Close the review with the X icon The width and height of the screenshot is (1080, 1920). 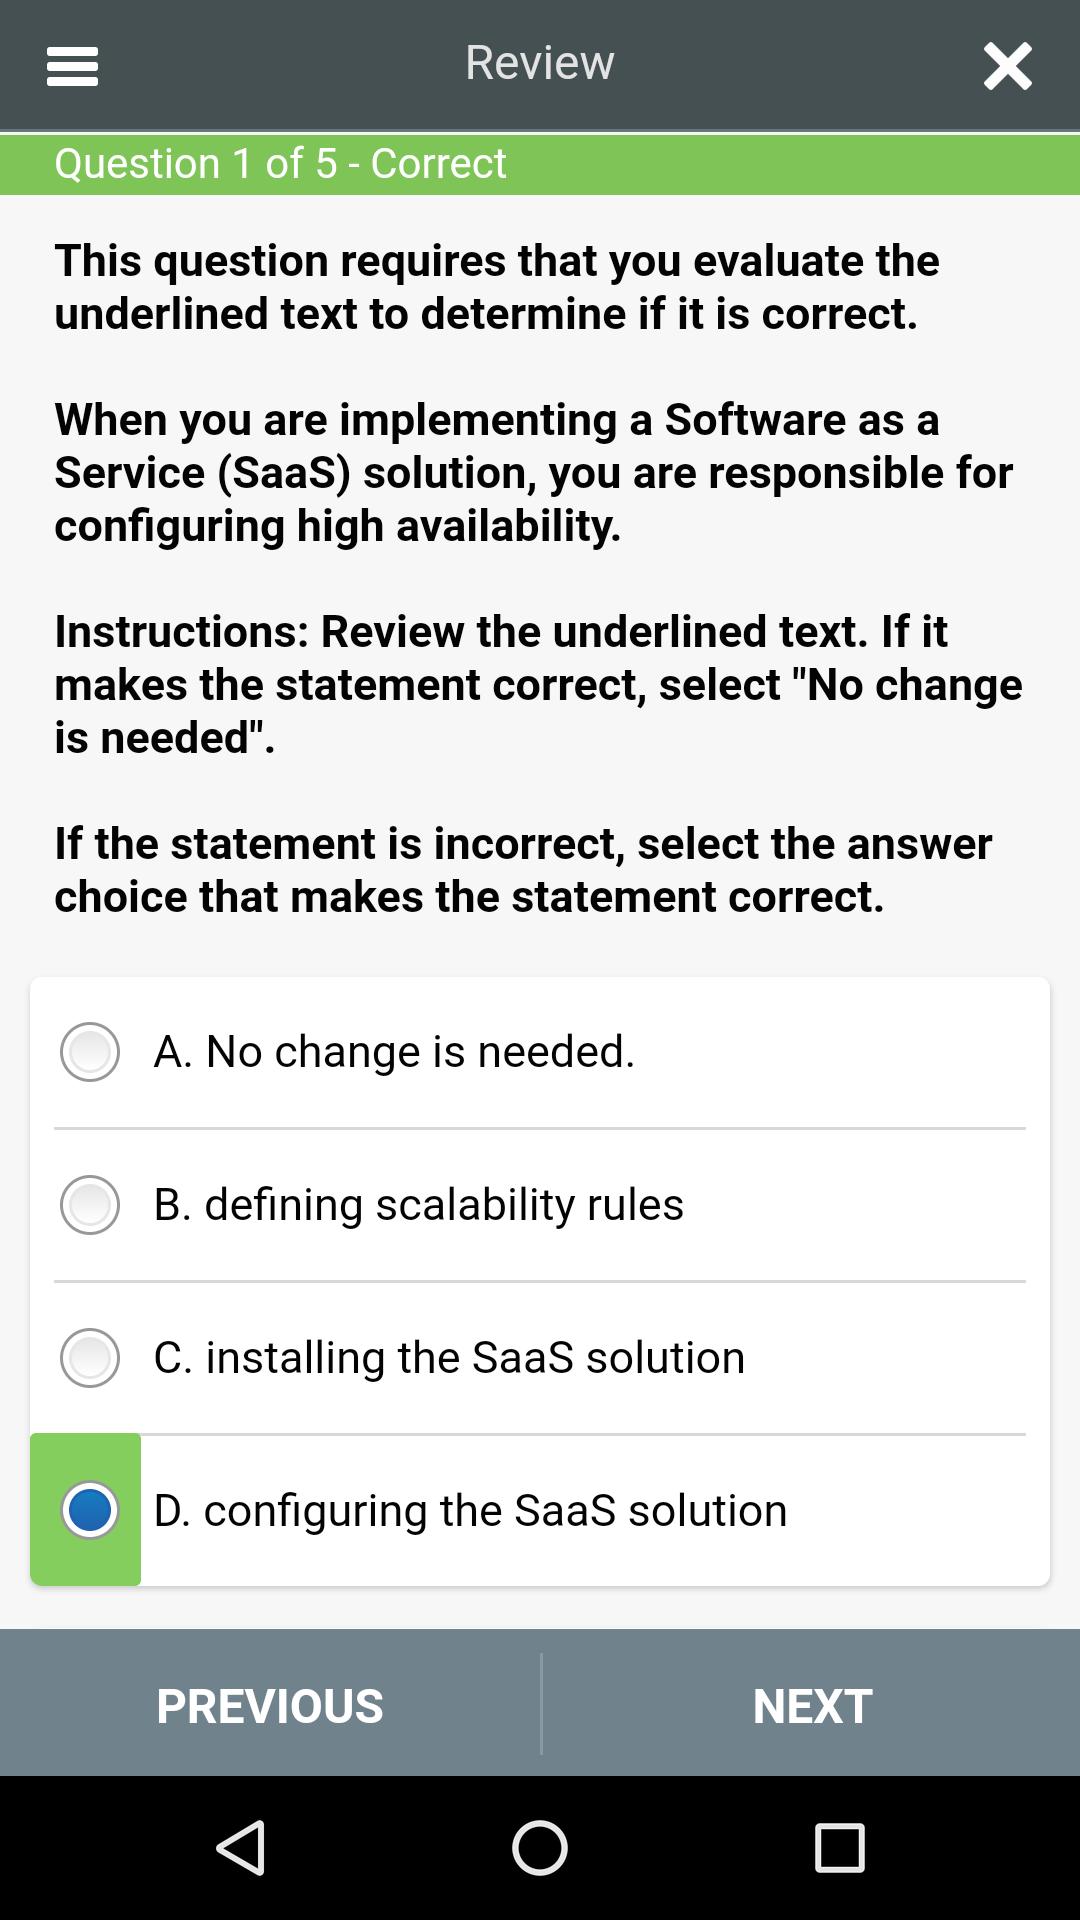coord(1007,66)
